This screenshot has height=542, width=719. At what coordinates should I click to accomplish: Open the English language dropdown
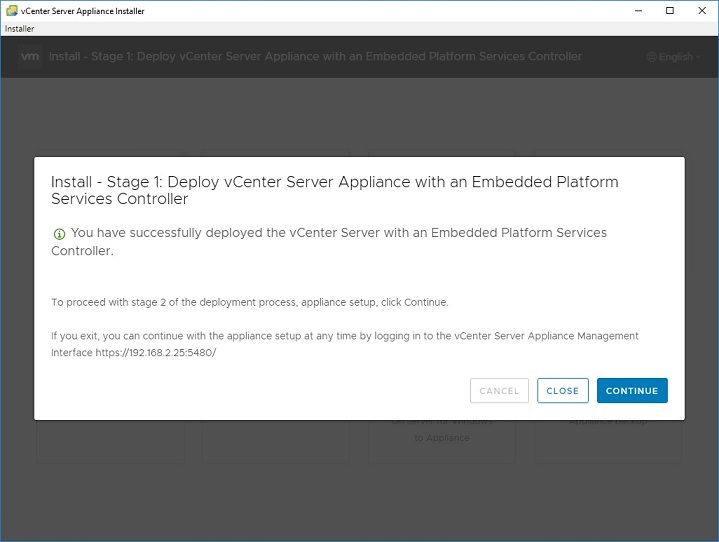point(673,57)
